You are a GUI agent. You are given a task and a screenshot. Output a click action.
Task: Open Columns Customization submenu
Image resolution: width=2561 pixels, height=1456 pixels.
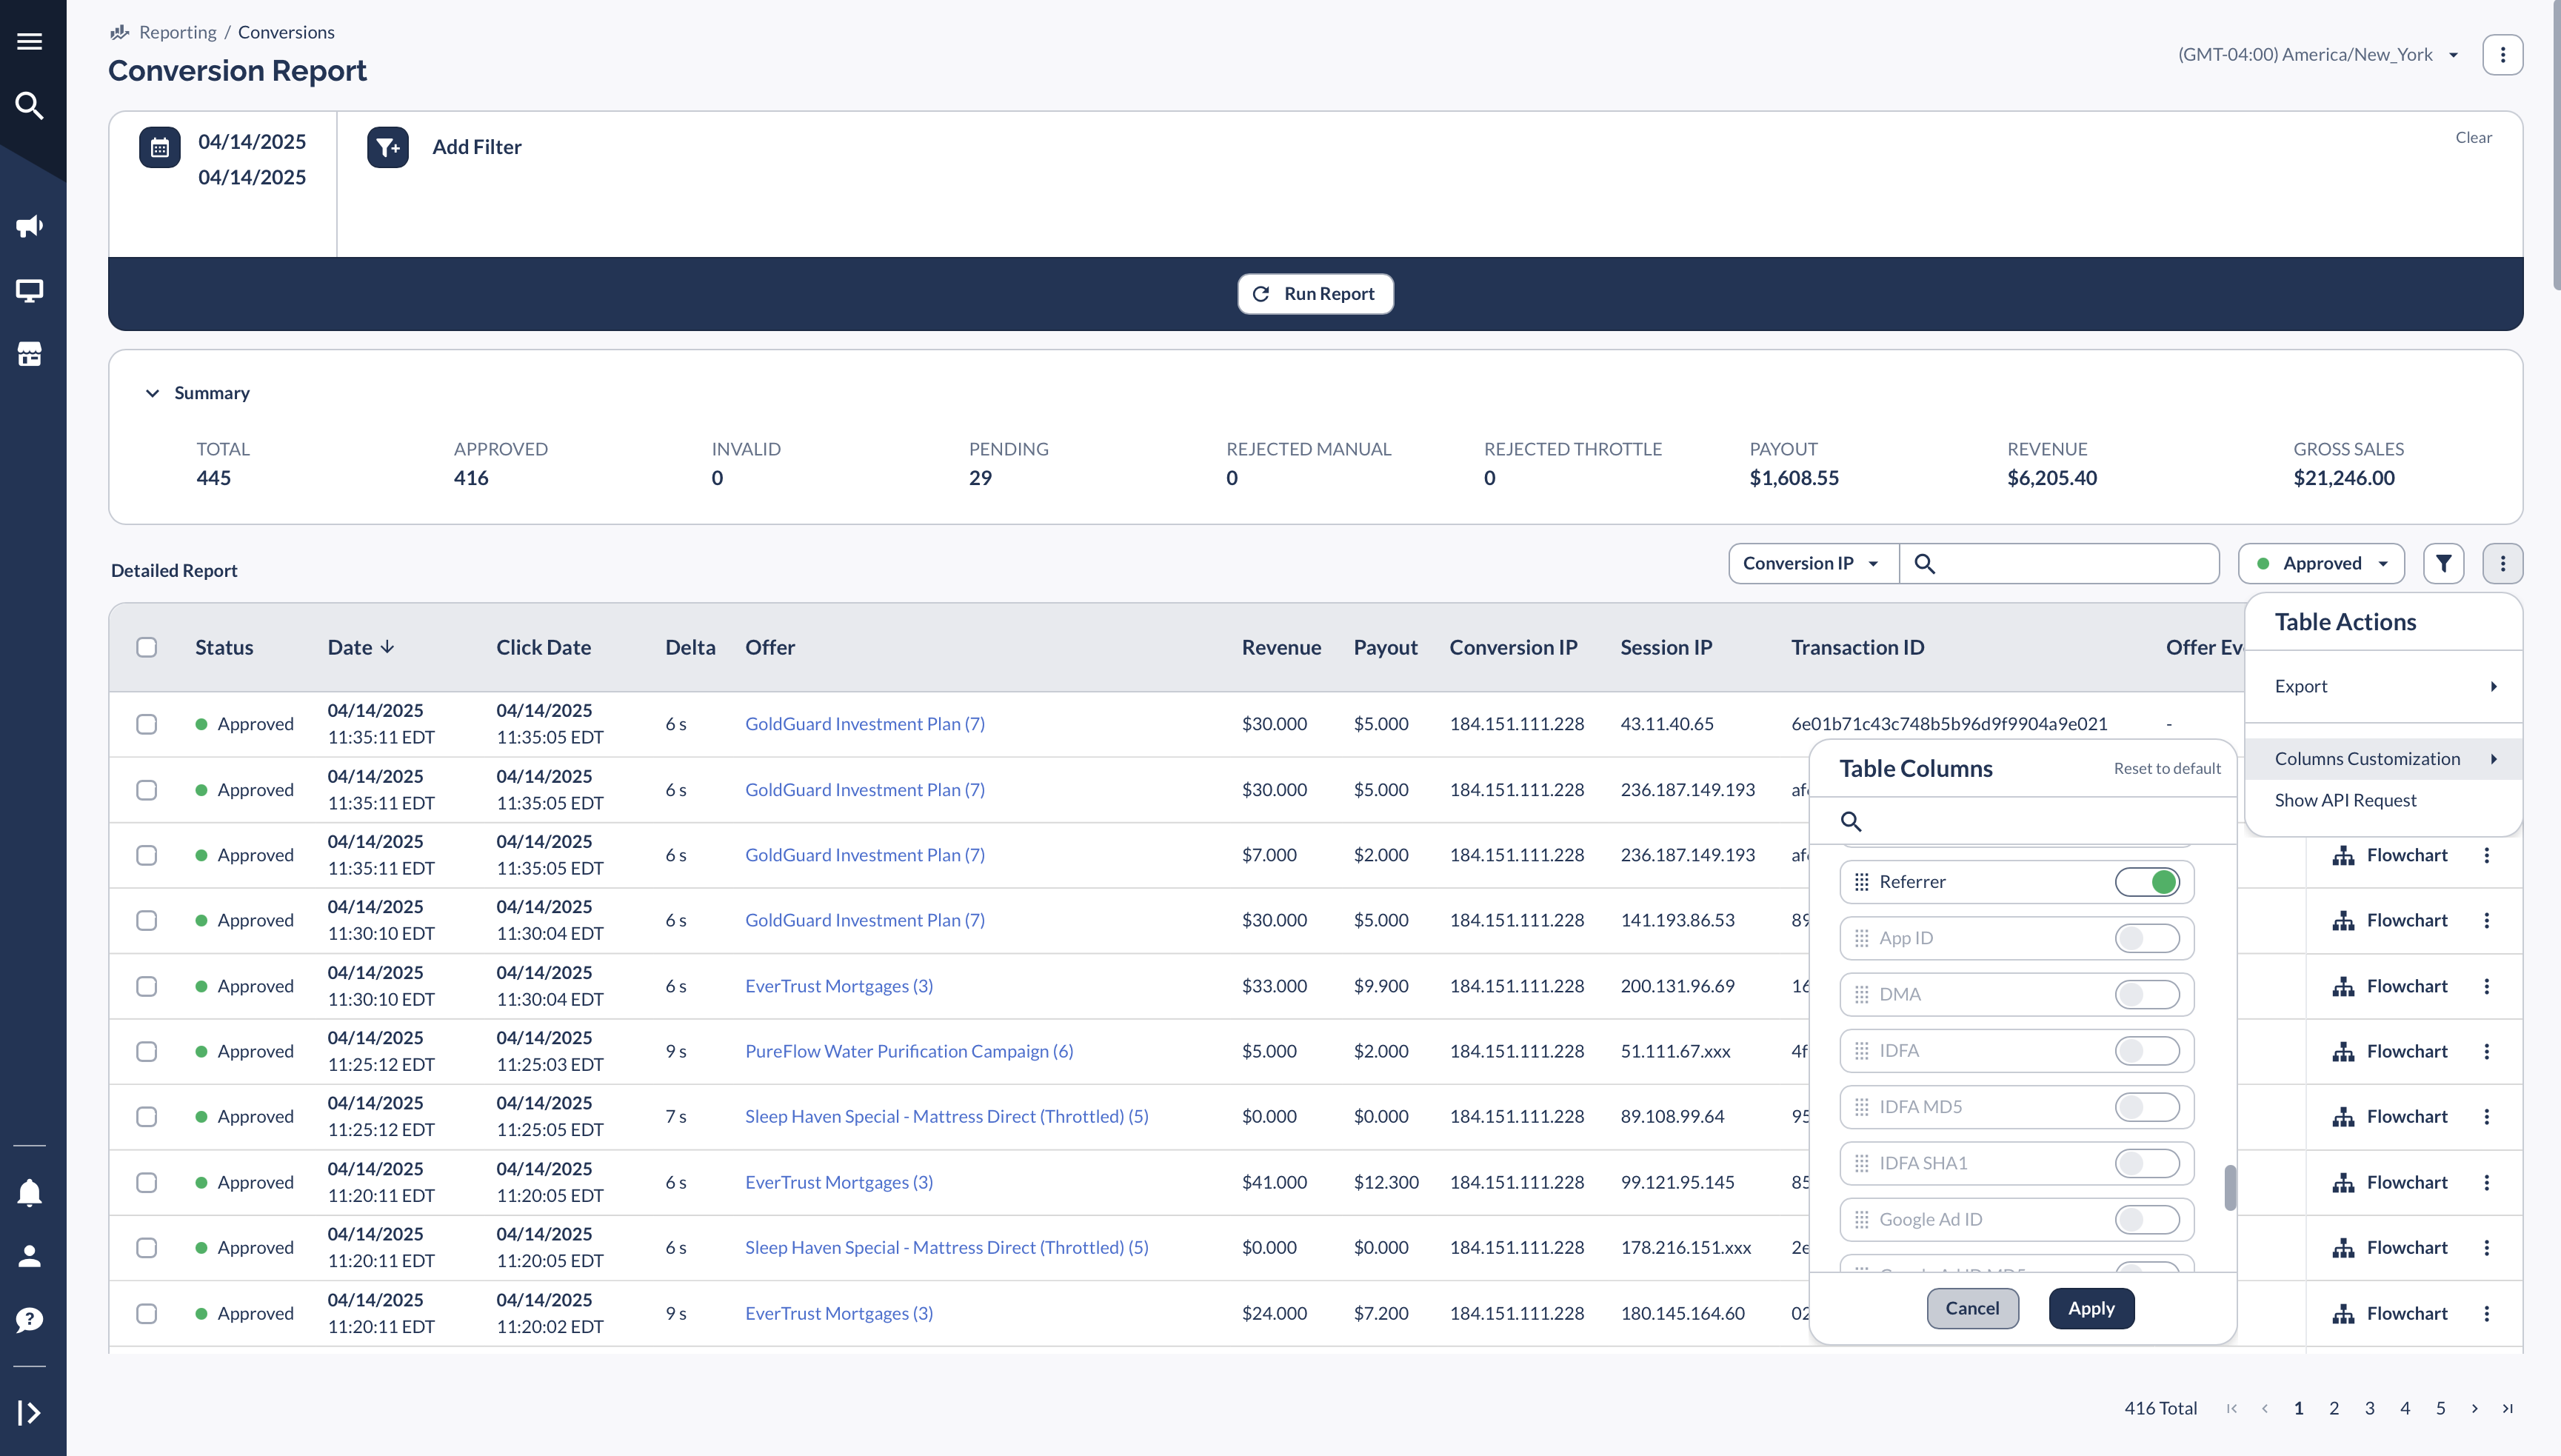click(2384, 759)
